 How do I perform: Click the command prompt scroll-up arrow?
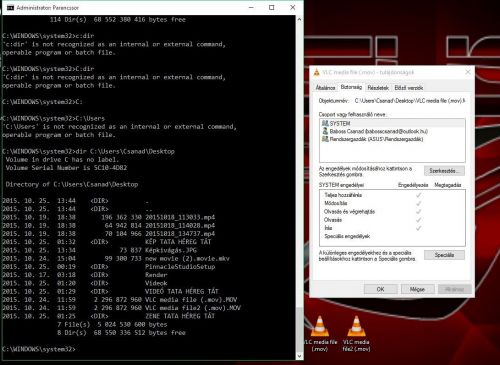tap(299, 19)
